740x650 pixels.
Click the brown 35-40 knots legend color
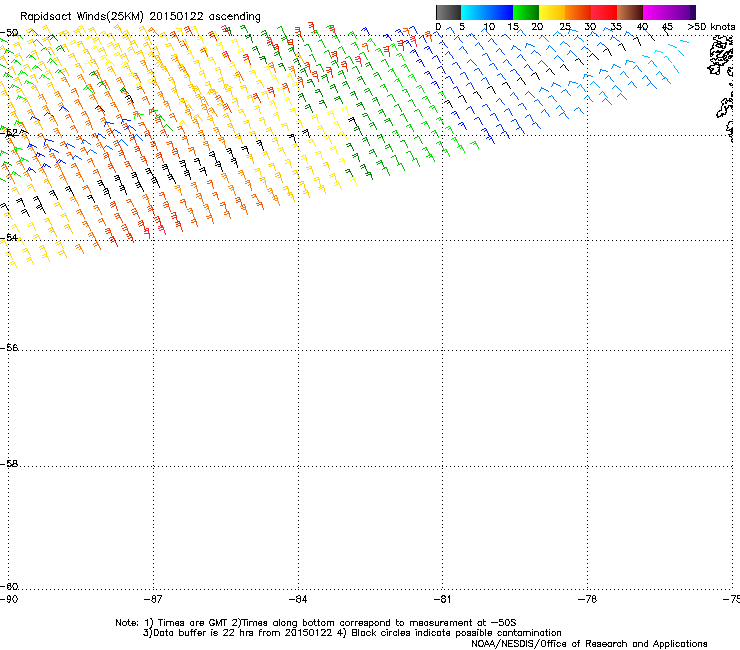click(x=630, y=12)
